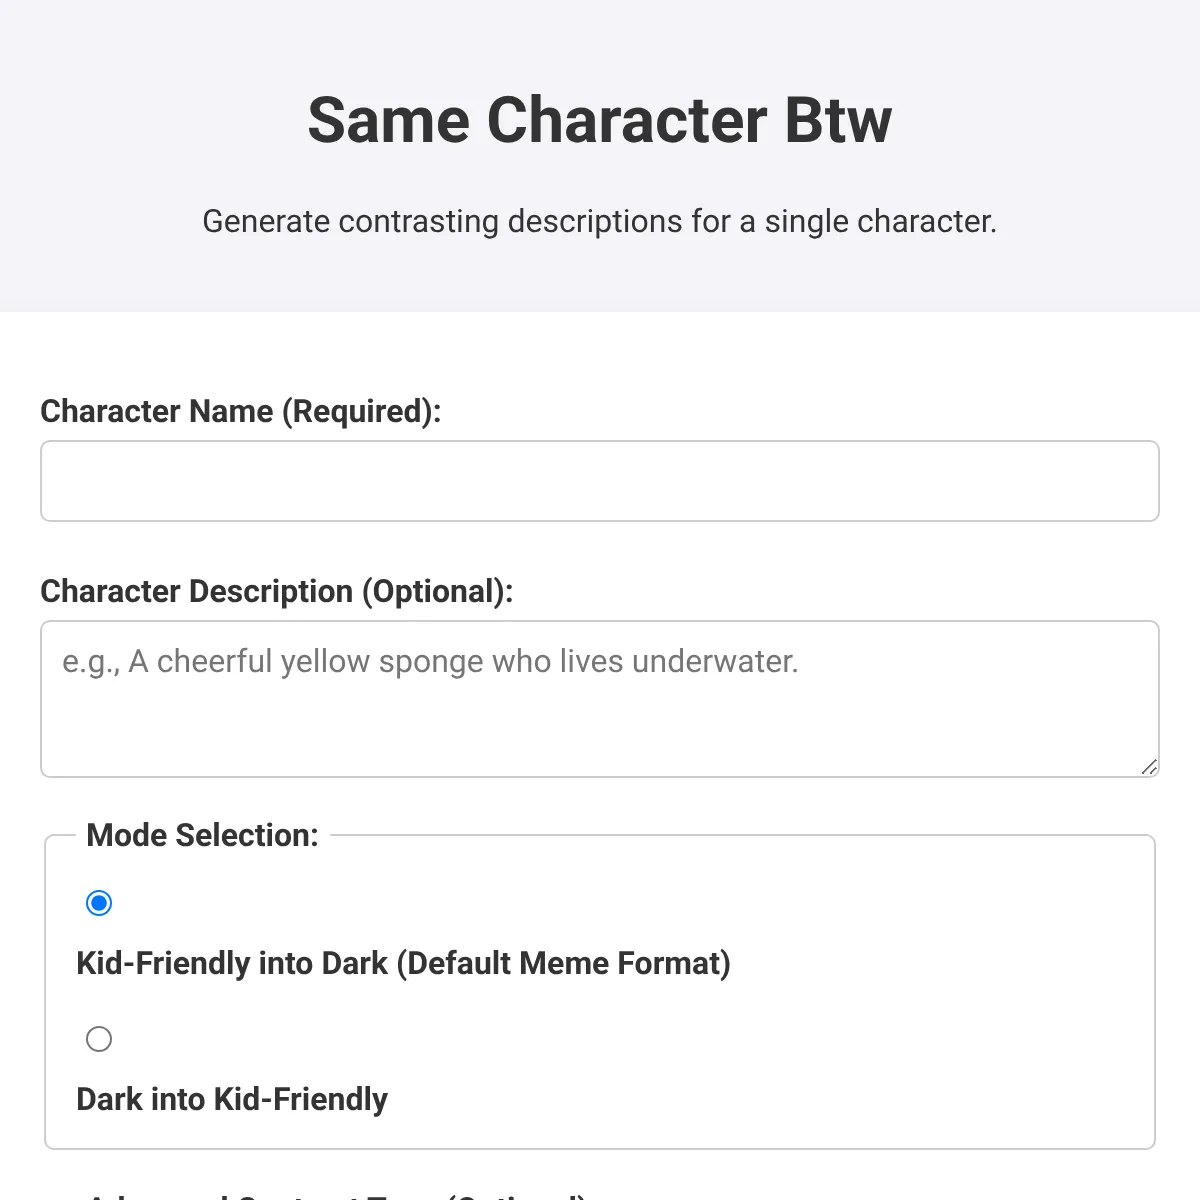
Task: Click "single character" in the subtitle
Action: 880,221
